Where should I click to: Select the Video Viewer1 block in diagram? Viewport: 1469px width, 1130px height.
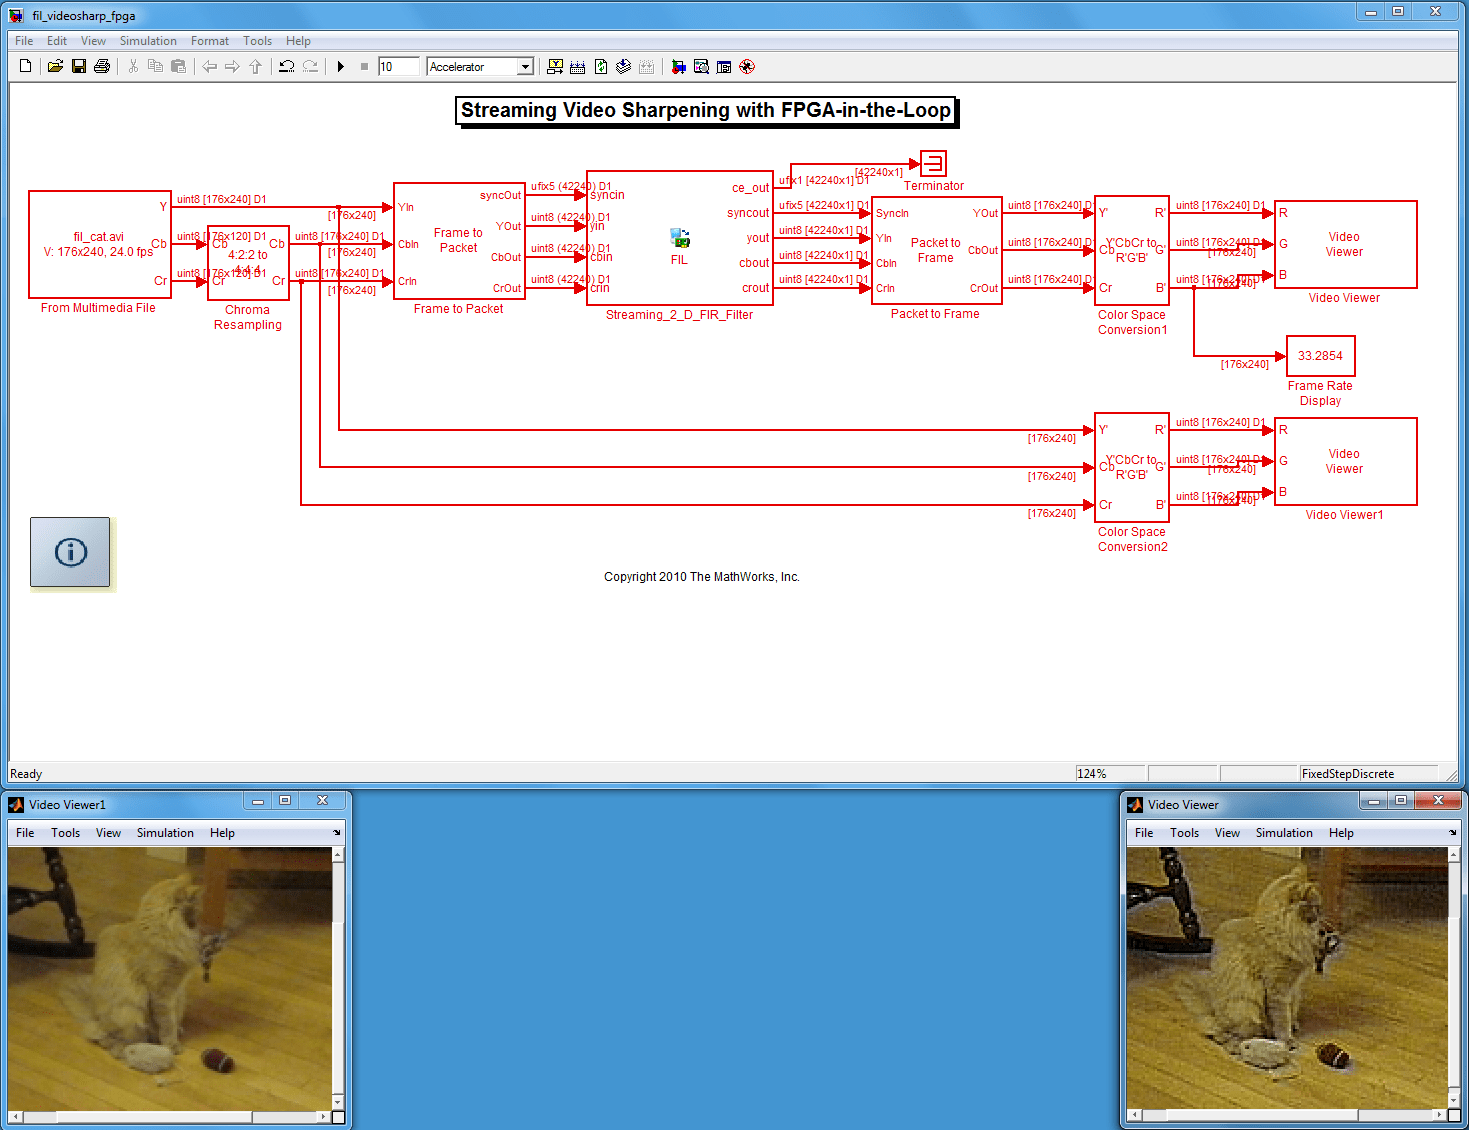tap(1346, 461)
